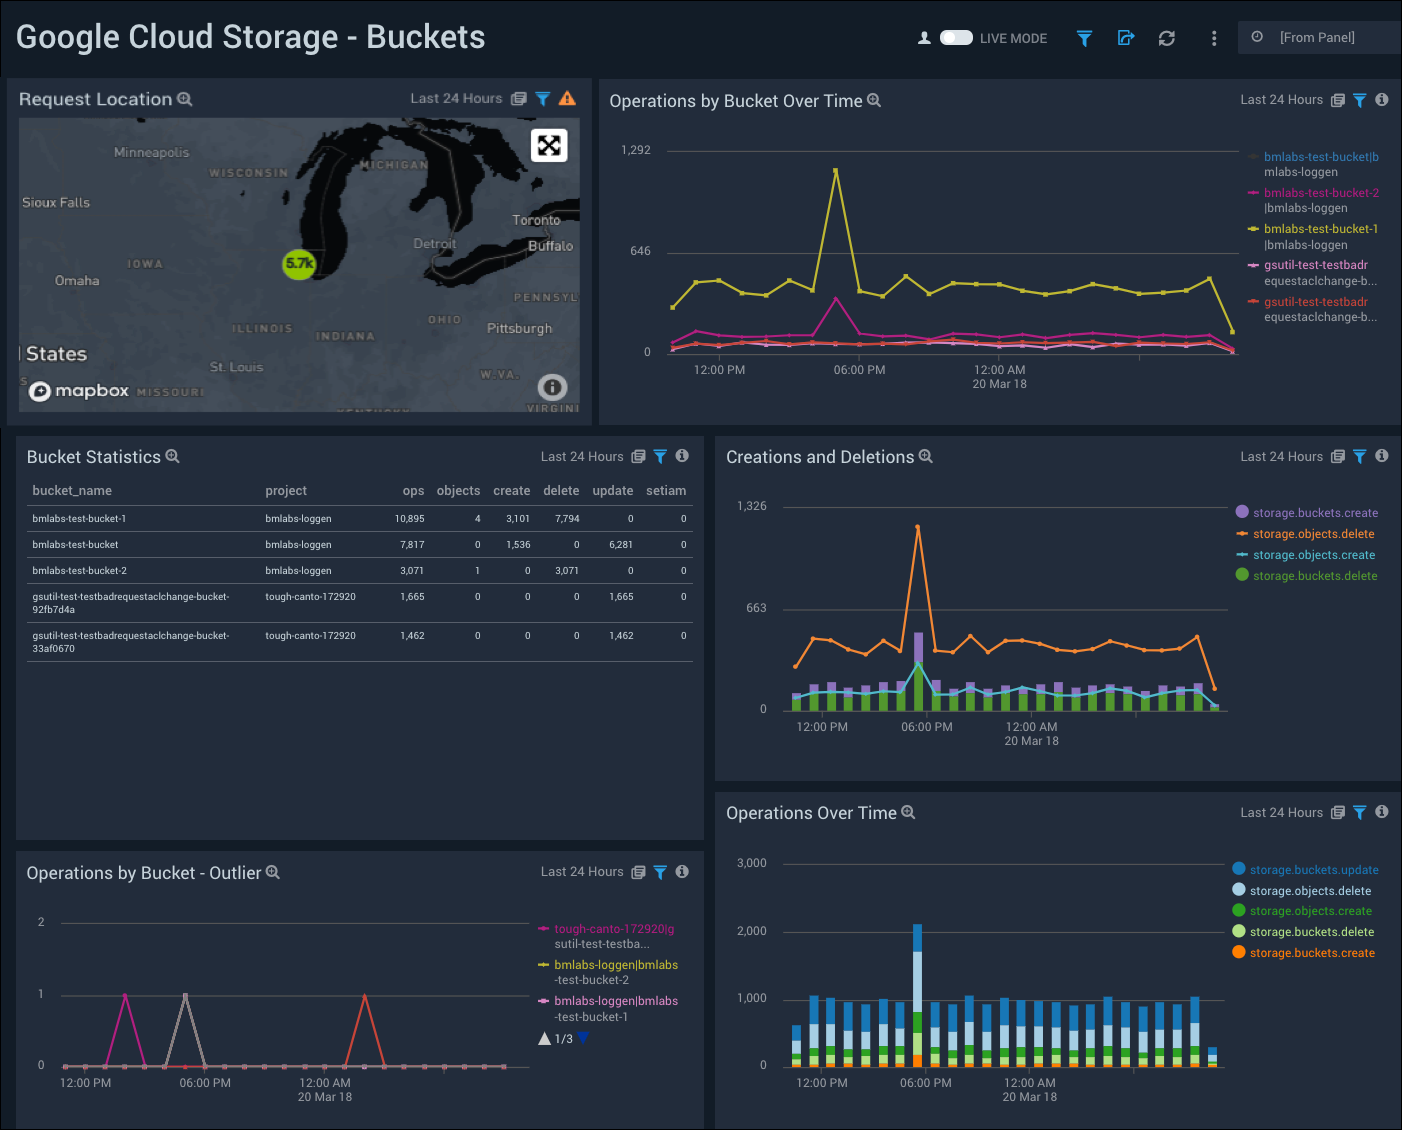Screen dimensions: 1402x1130
Task: Click the blue filter icon next to LIVE MODE
Action: coord(1084,37)
